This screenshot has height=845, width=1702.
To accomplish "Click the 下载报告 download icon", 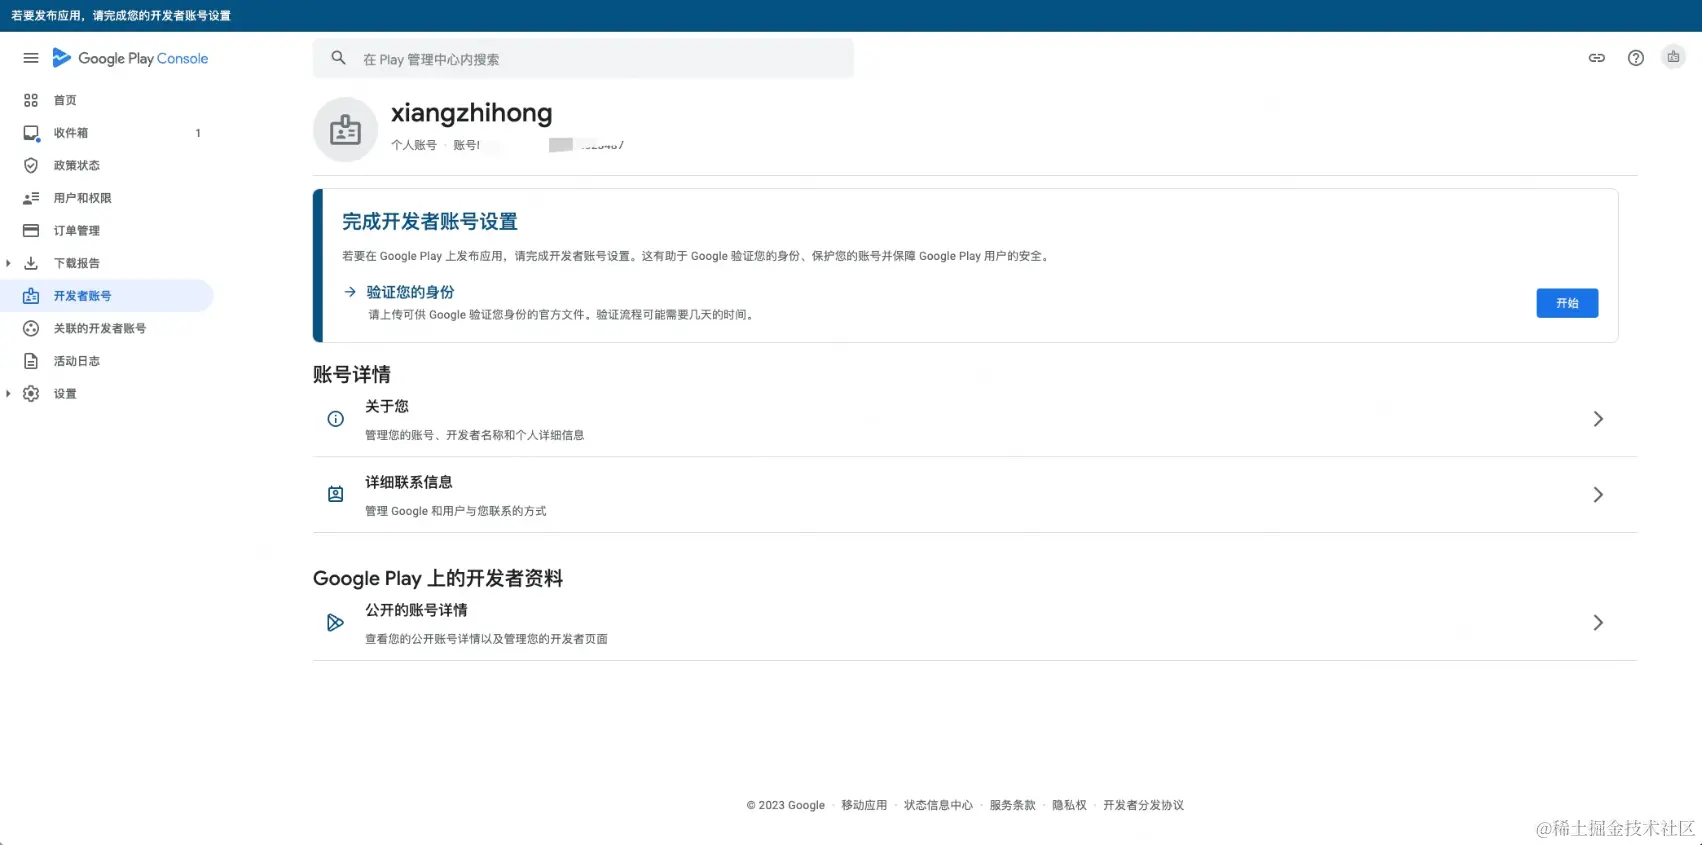I will (x=31, y=263).
